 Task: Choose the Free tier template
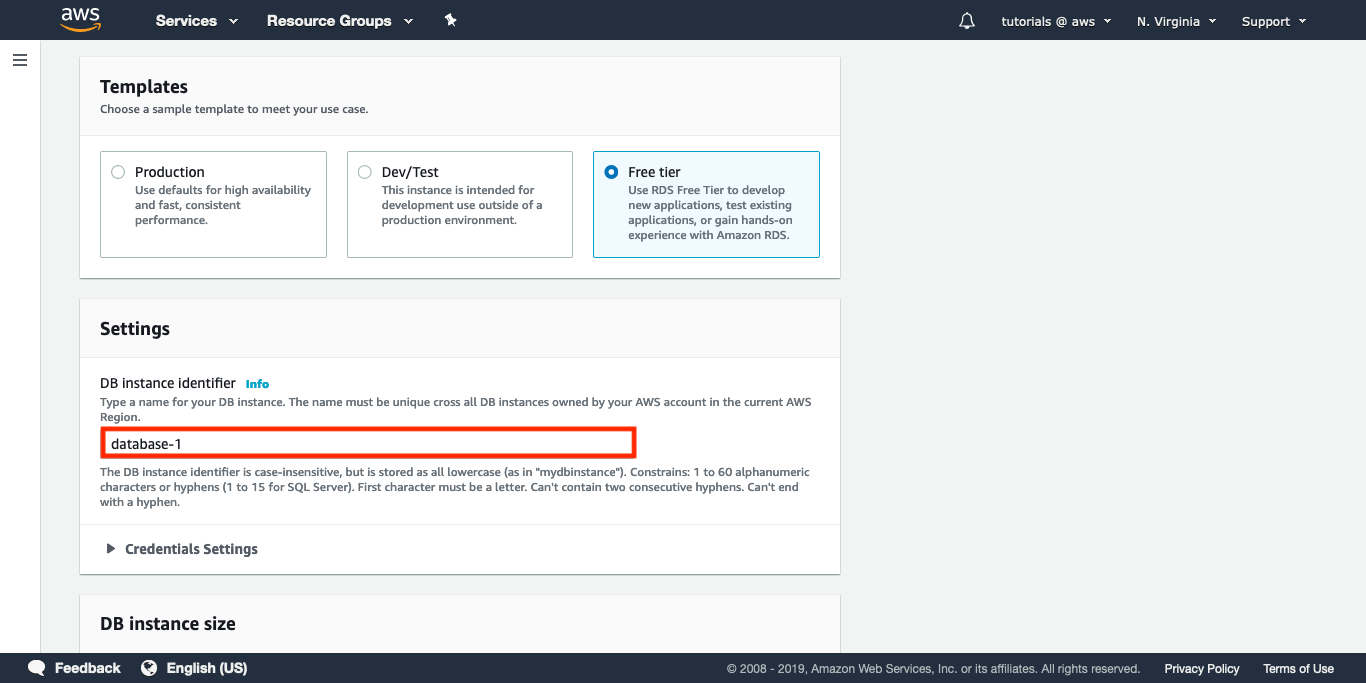(611, 172)
